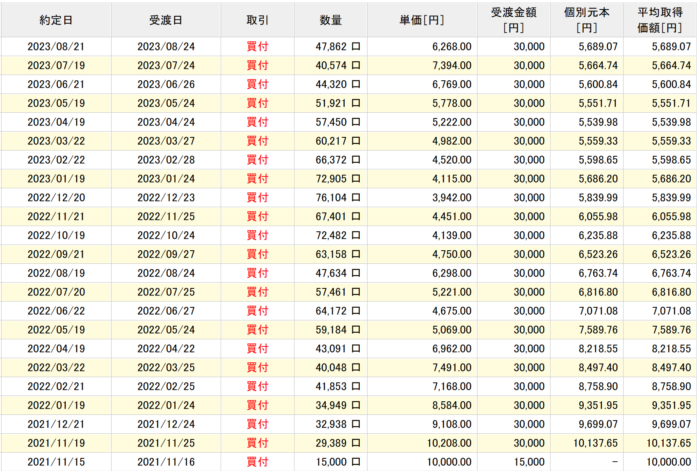Click the 受渡金額[円] column header
The image size is (697, 471).
(x=517, y=20)
